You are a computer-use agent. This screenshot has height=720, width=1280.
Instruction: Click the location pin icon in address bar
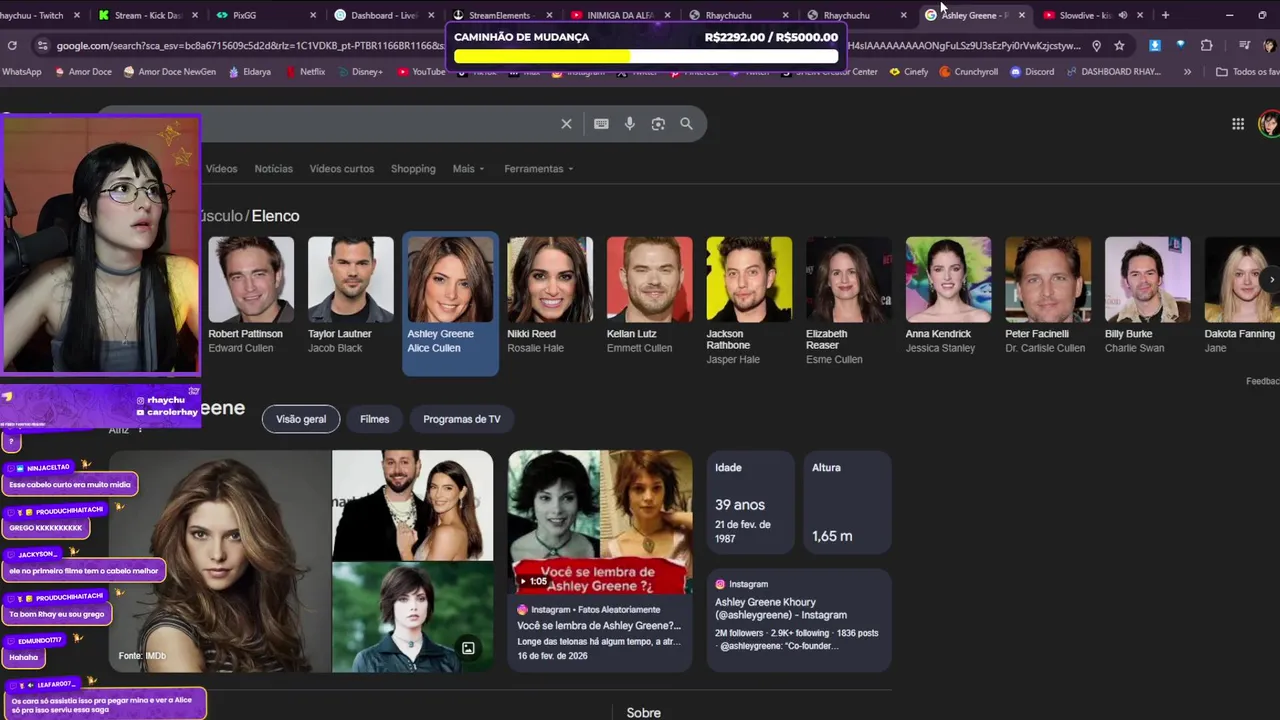coord(1096,45)
